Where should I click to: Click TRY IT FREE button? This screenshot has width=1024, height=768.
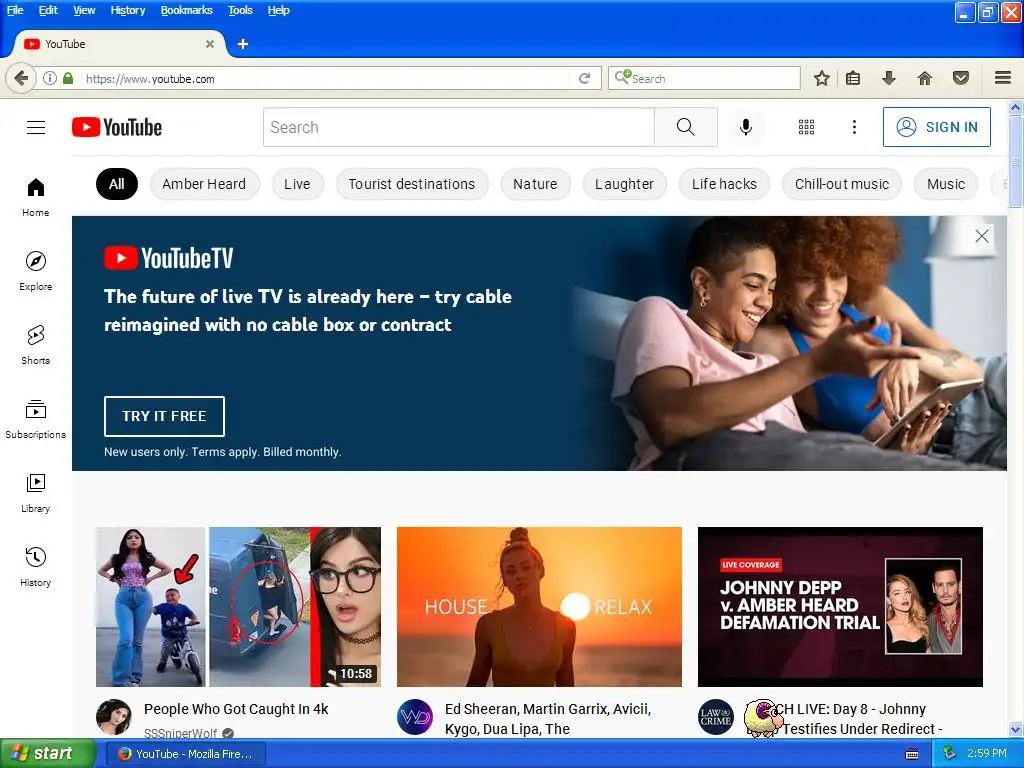click(x=165, y=416)
